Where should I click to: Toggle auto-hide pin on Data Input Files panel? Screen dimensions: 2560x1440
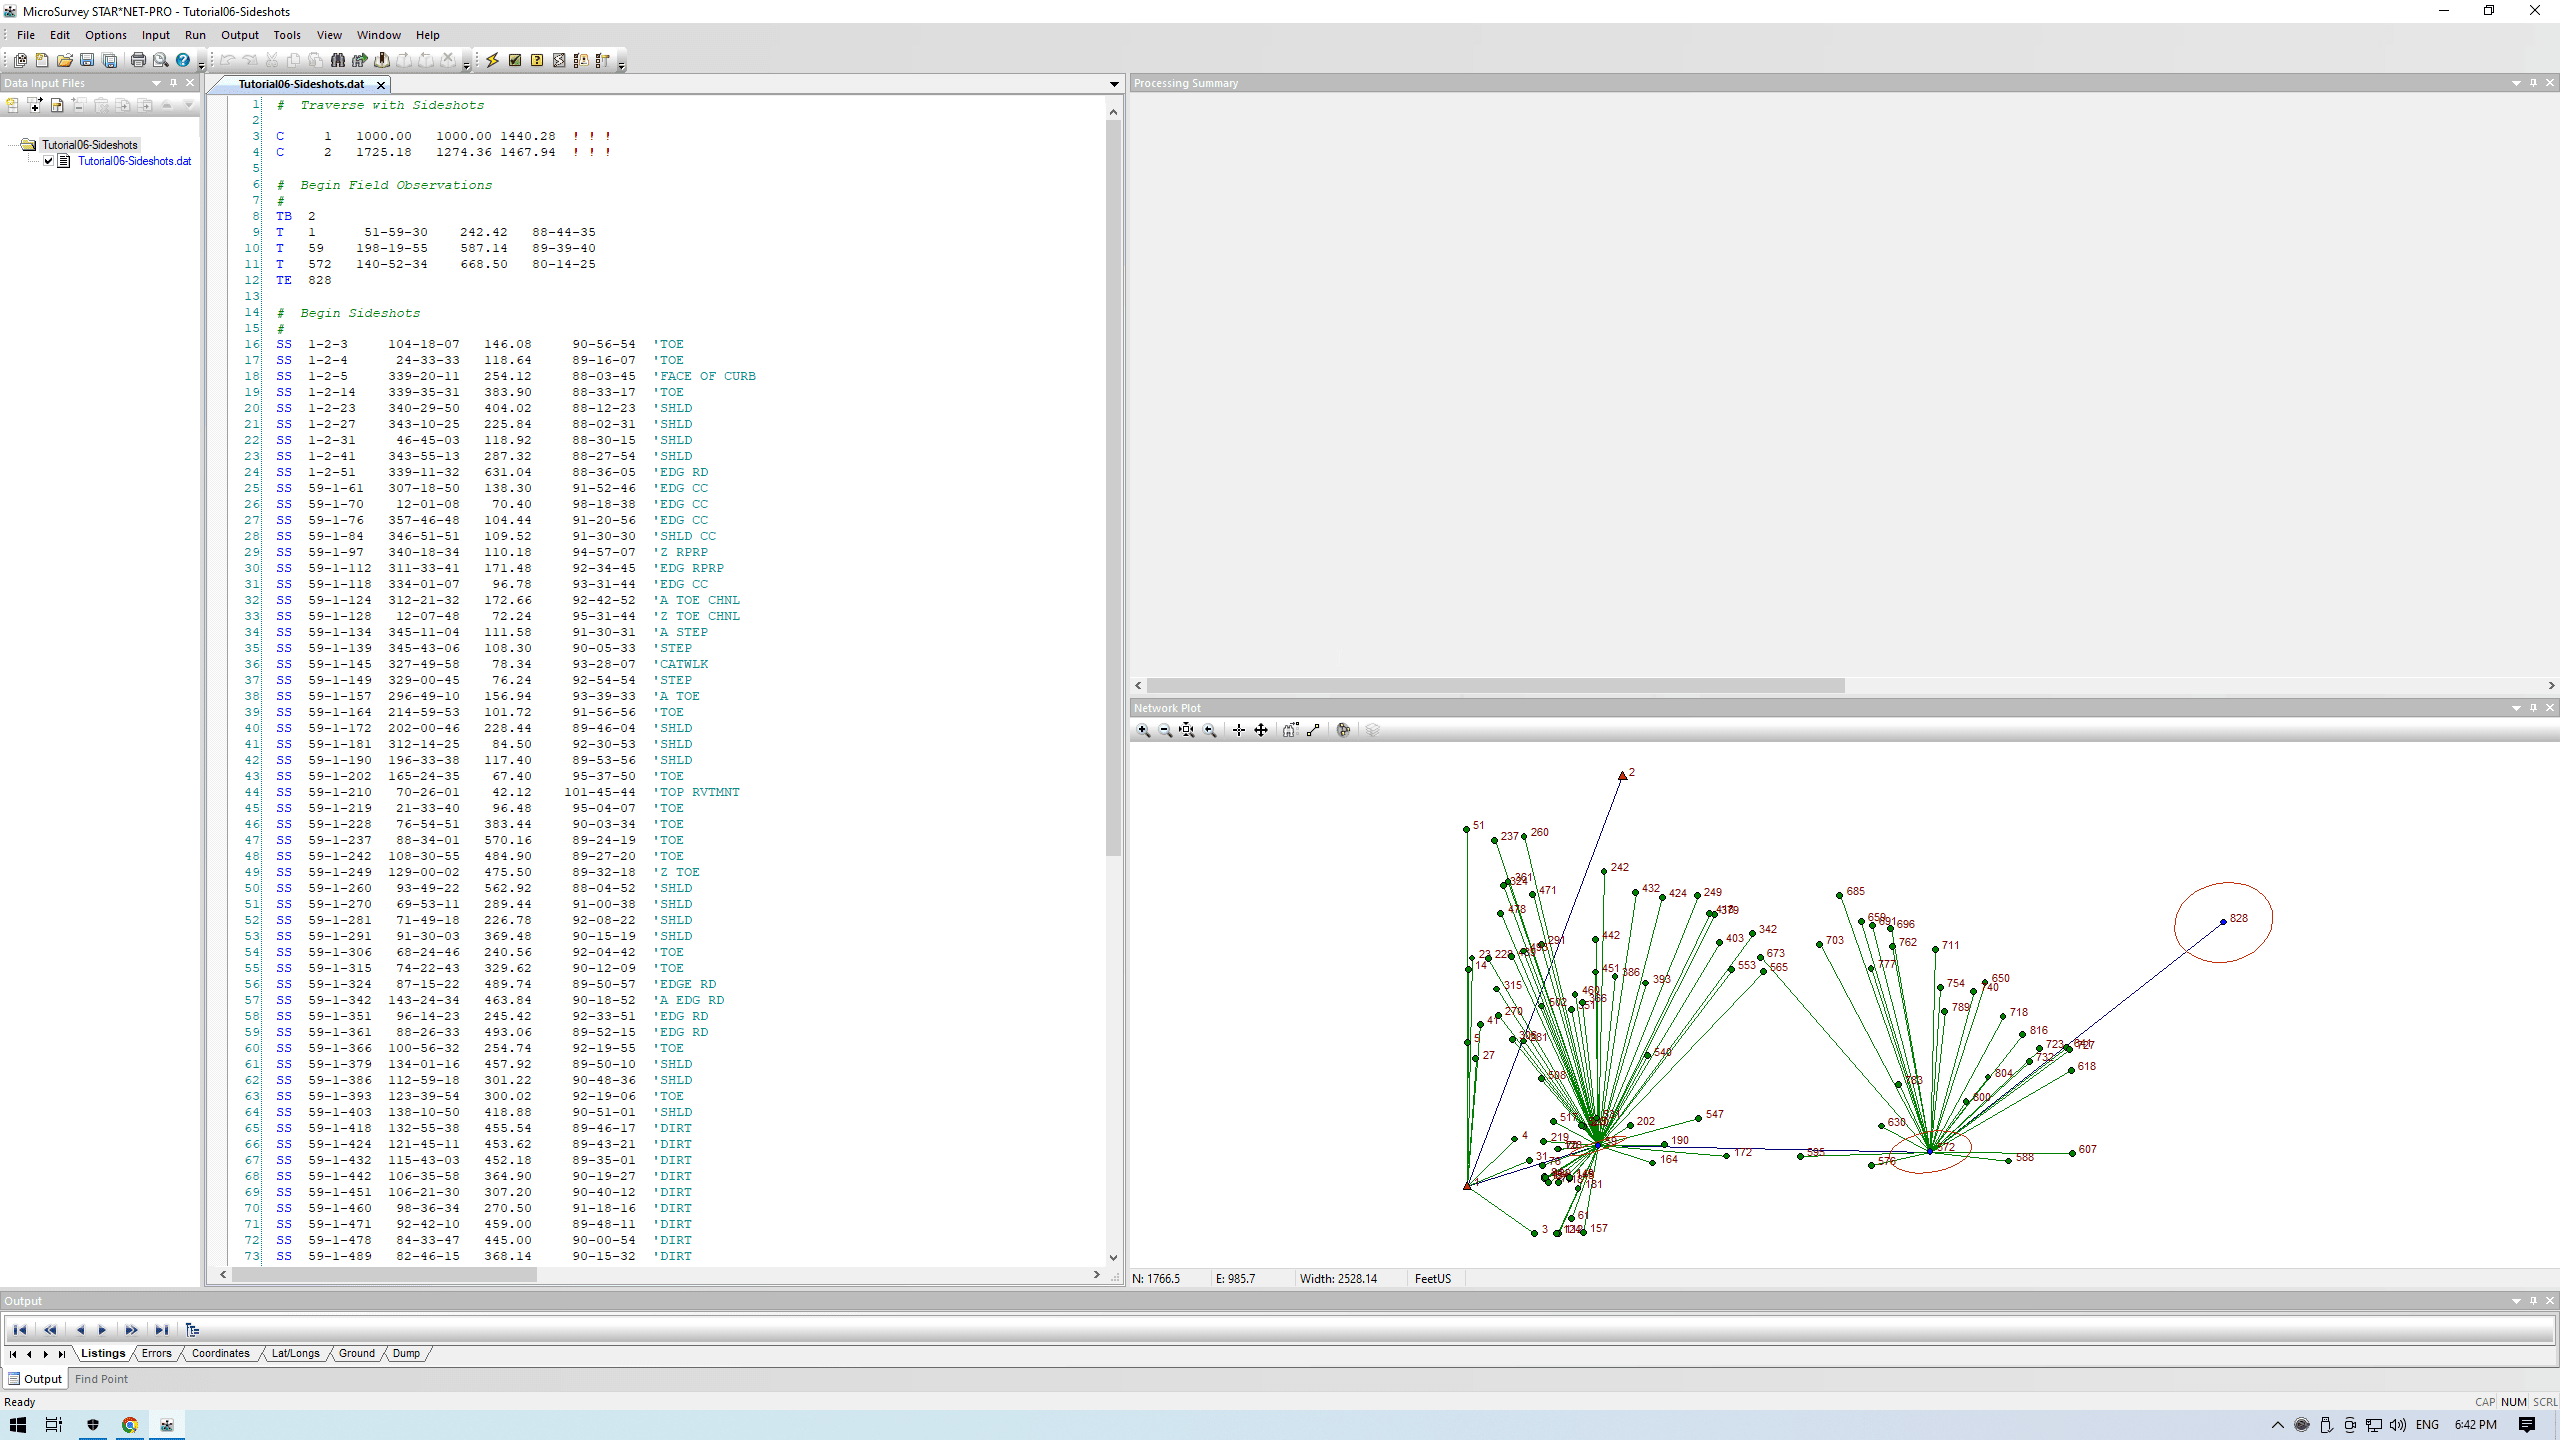pos(173,83)
